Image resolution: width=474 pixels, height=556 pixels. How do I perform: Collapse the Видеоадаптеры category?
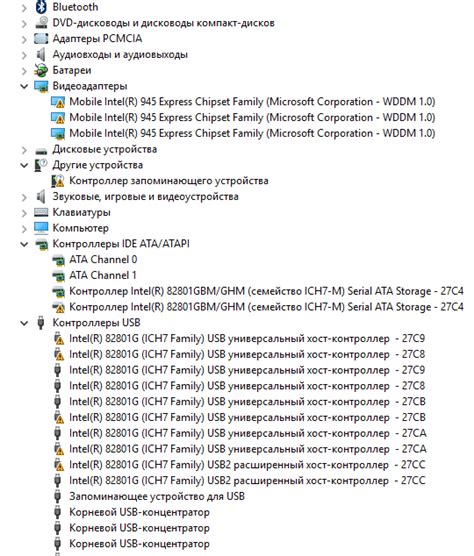click(x=24, y=86)
